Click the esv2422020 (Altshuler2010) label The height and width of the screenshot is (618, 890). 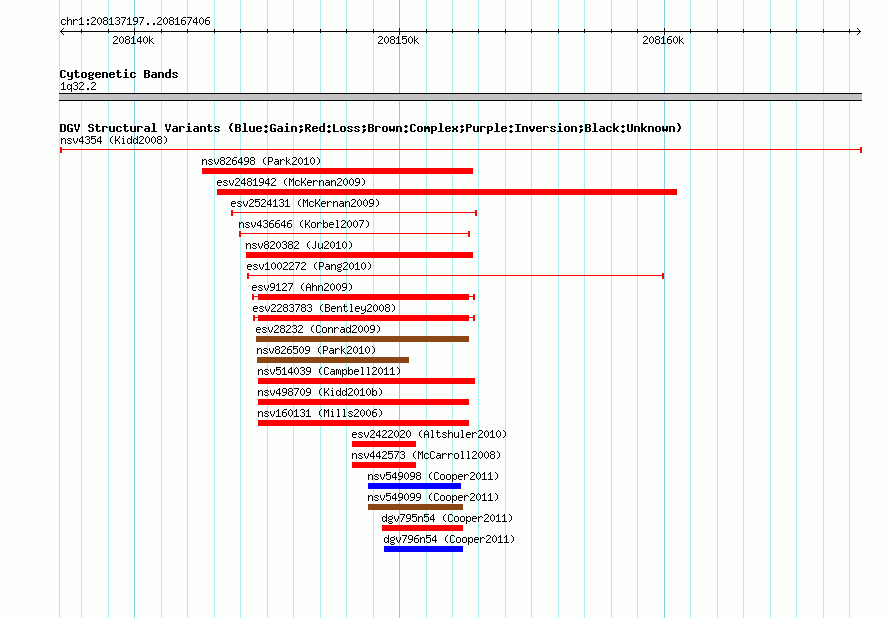[429, 434]
